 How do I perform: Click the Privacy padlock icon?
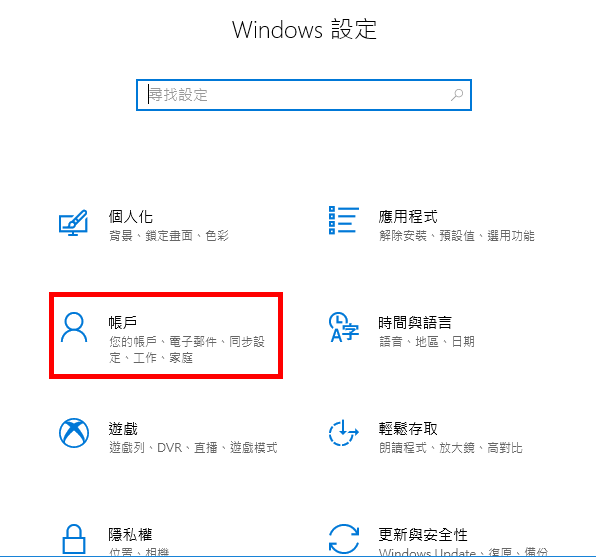click(74, 539)
